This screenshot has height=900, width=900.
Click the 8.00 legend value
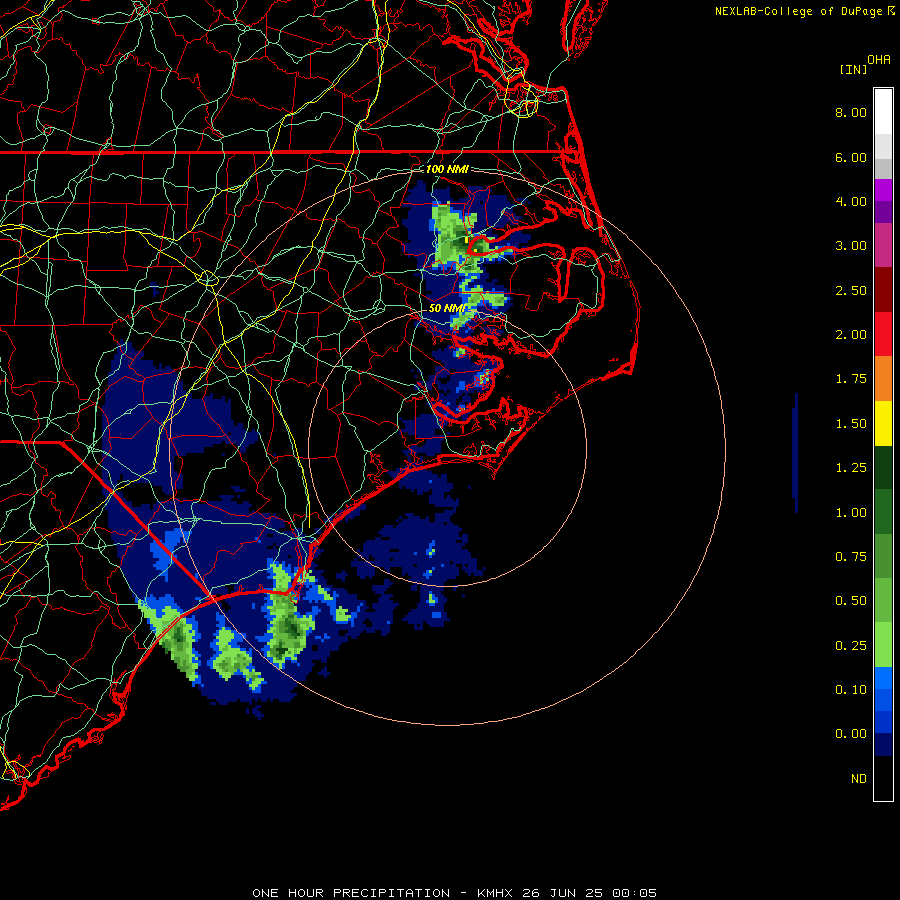pyautogui.click(x=851, y=112)
